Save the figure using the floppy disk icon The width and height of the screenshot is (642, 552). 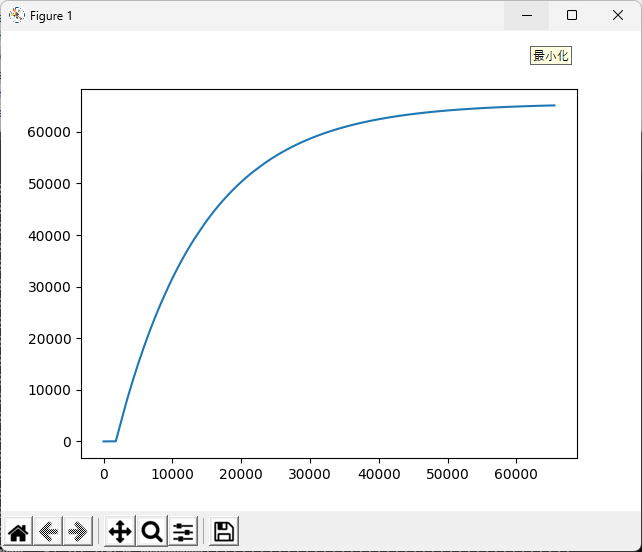point(224,531)
